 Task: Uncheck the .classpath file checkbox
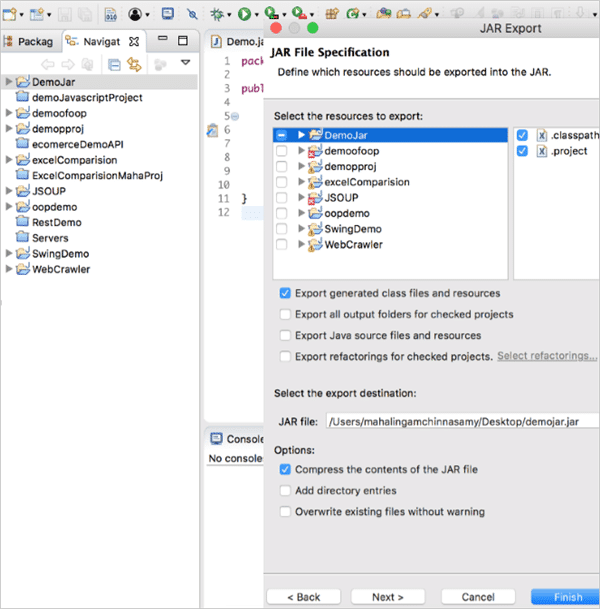pyautogui.click(x=522, y=135)
